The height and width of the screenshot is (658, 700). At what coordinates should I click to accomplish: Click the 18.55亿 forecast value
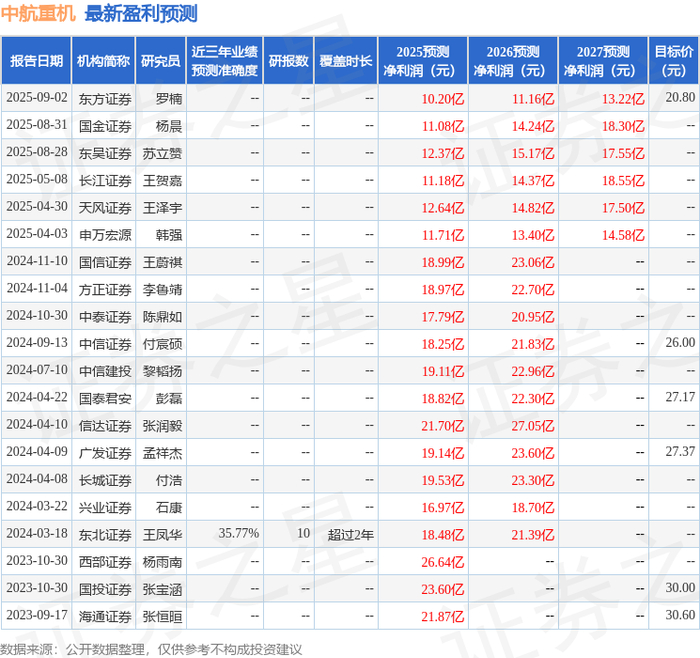[623, 180]
